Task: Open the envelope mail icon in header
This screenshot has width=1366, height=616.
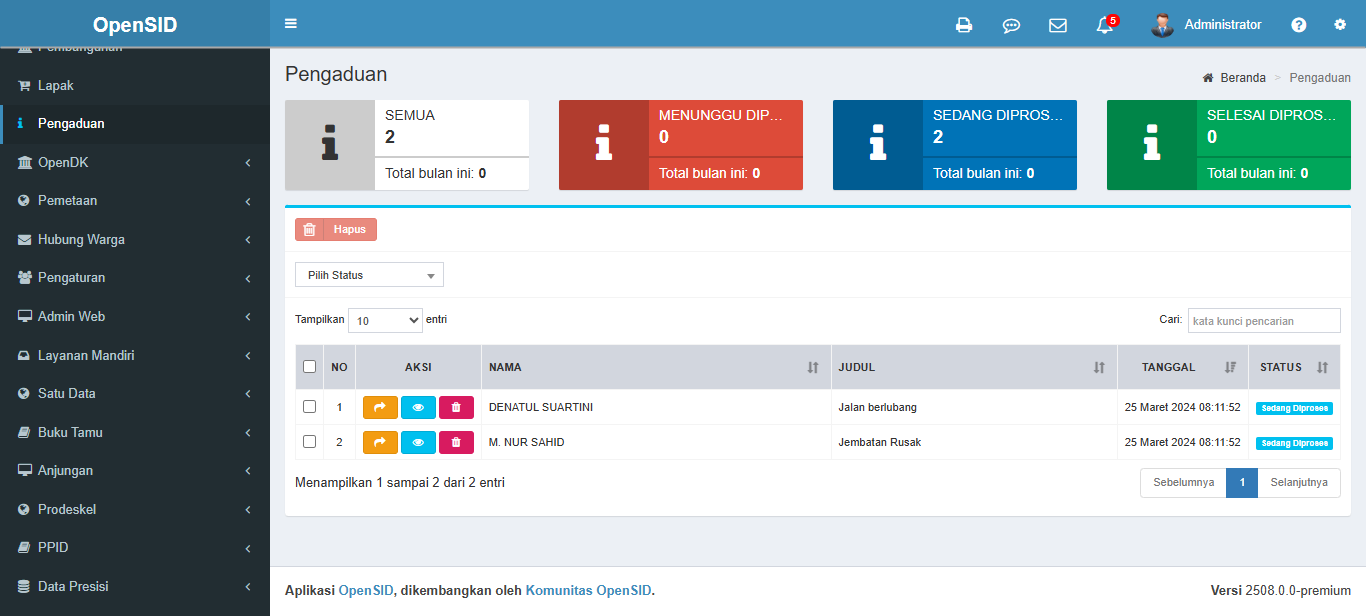Action: 1058,25
